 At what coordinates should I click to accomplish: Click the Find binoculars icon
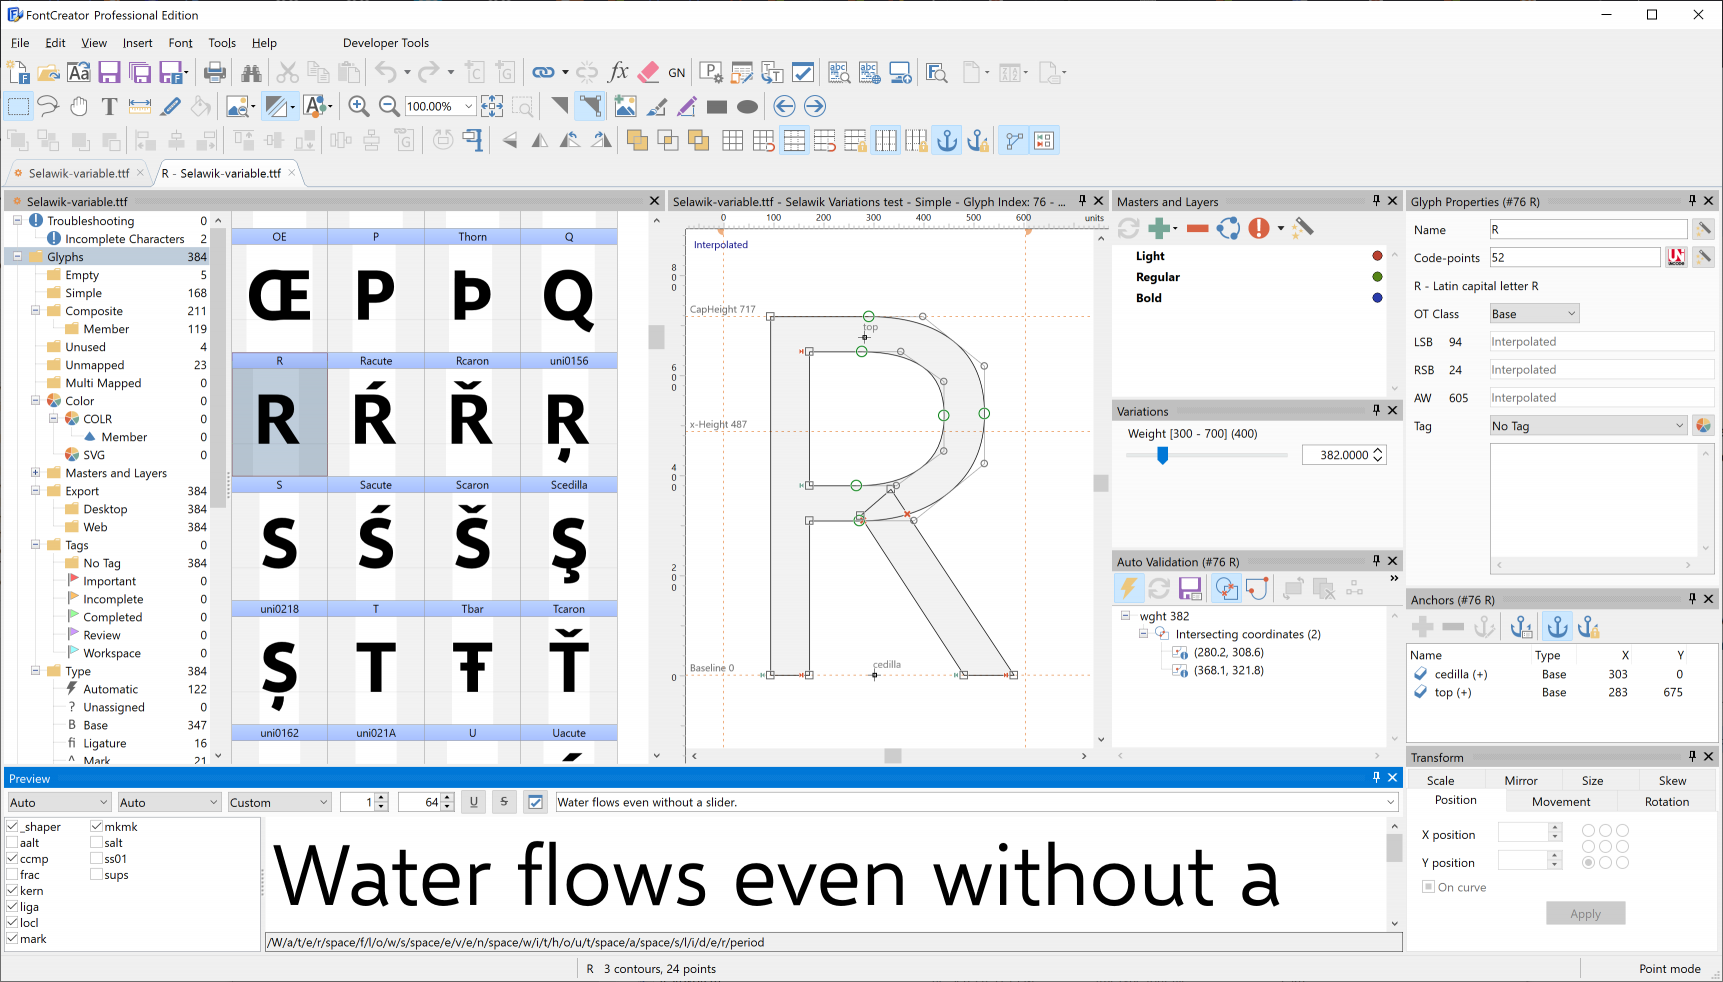(x=251, y=72)
